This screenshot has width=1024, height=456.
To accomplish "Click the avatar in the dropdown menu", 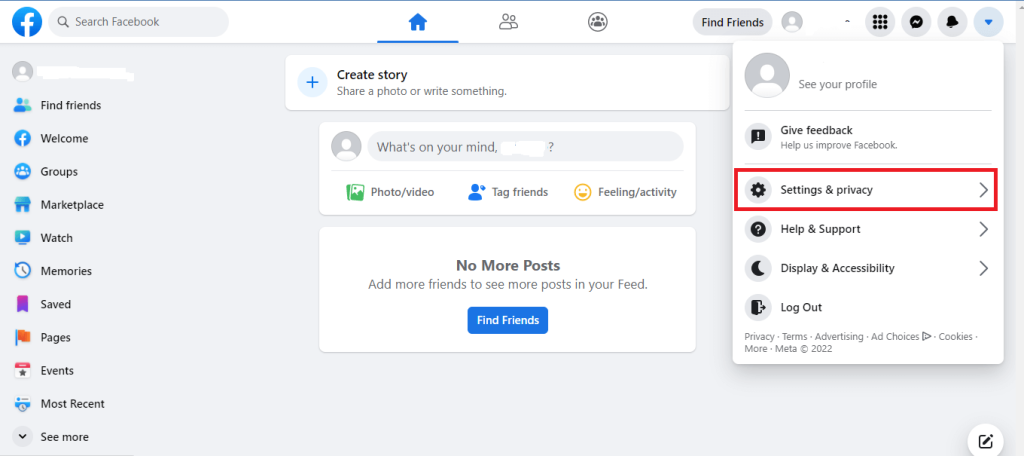I will pos(767,75).
